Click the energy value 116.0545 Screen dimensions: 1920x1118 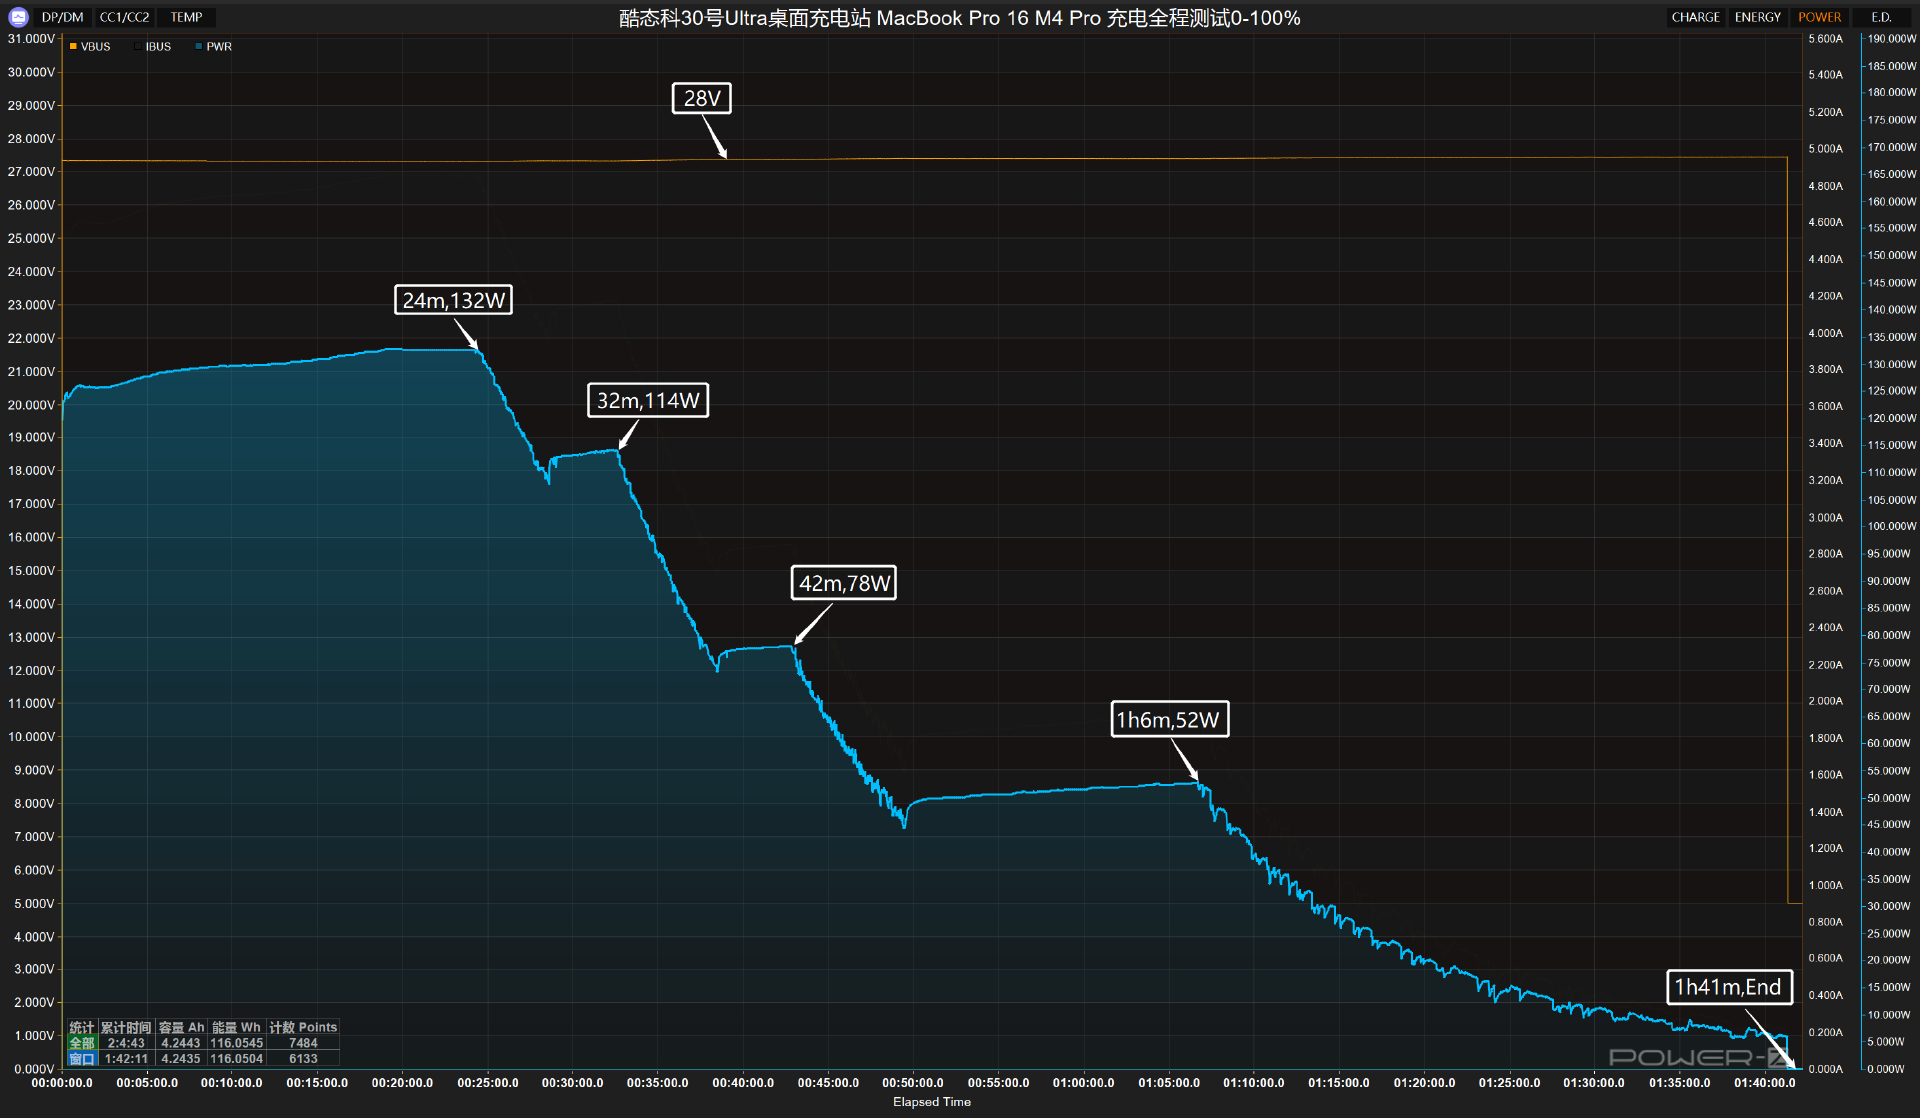(x=236, y=1043)
